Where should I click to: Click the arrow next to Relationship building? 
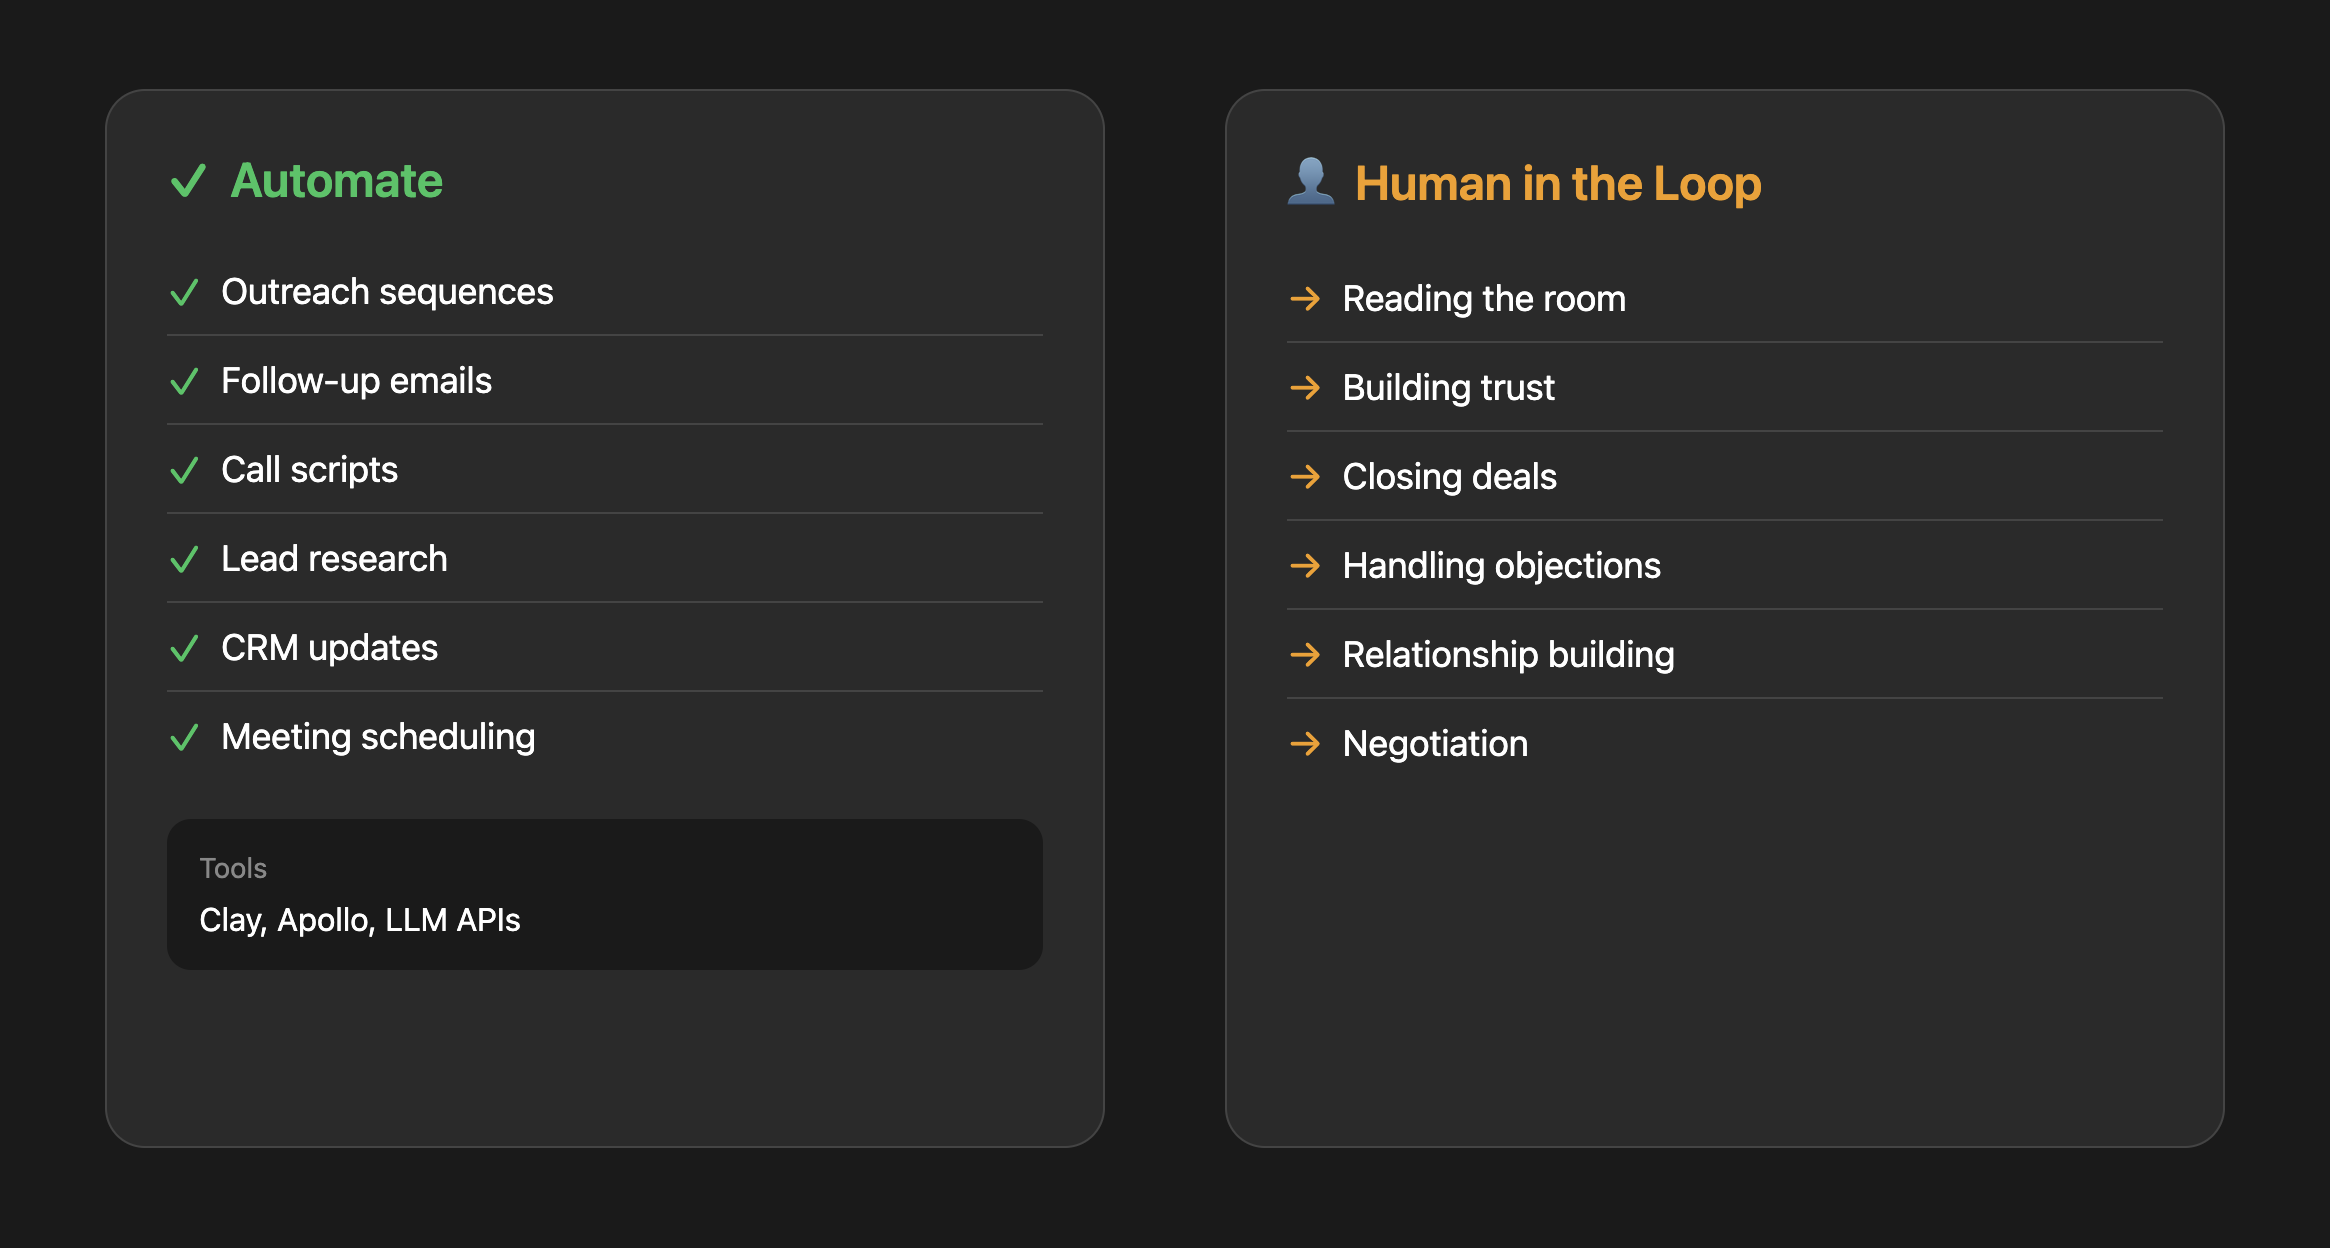tap(1305, 655)
